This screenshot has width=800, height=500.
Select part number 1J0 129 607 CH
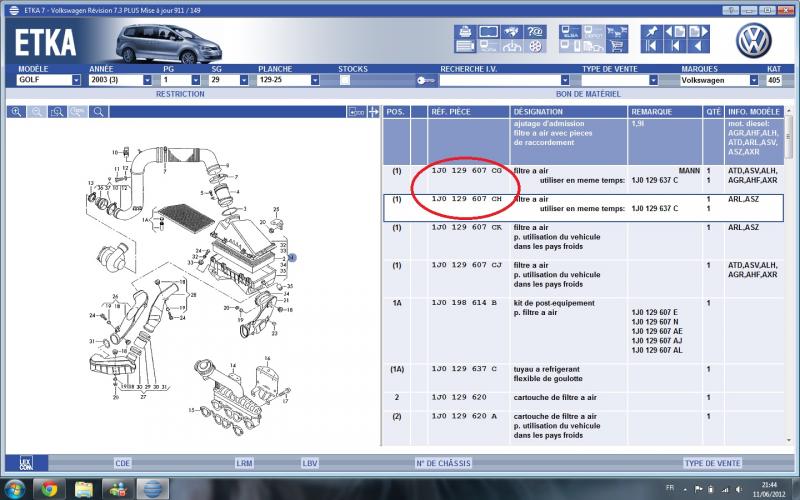click(x=466, y=199)
